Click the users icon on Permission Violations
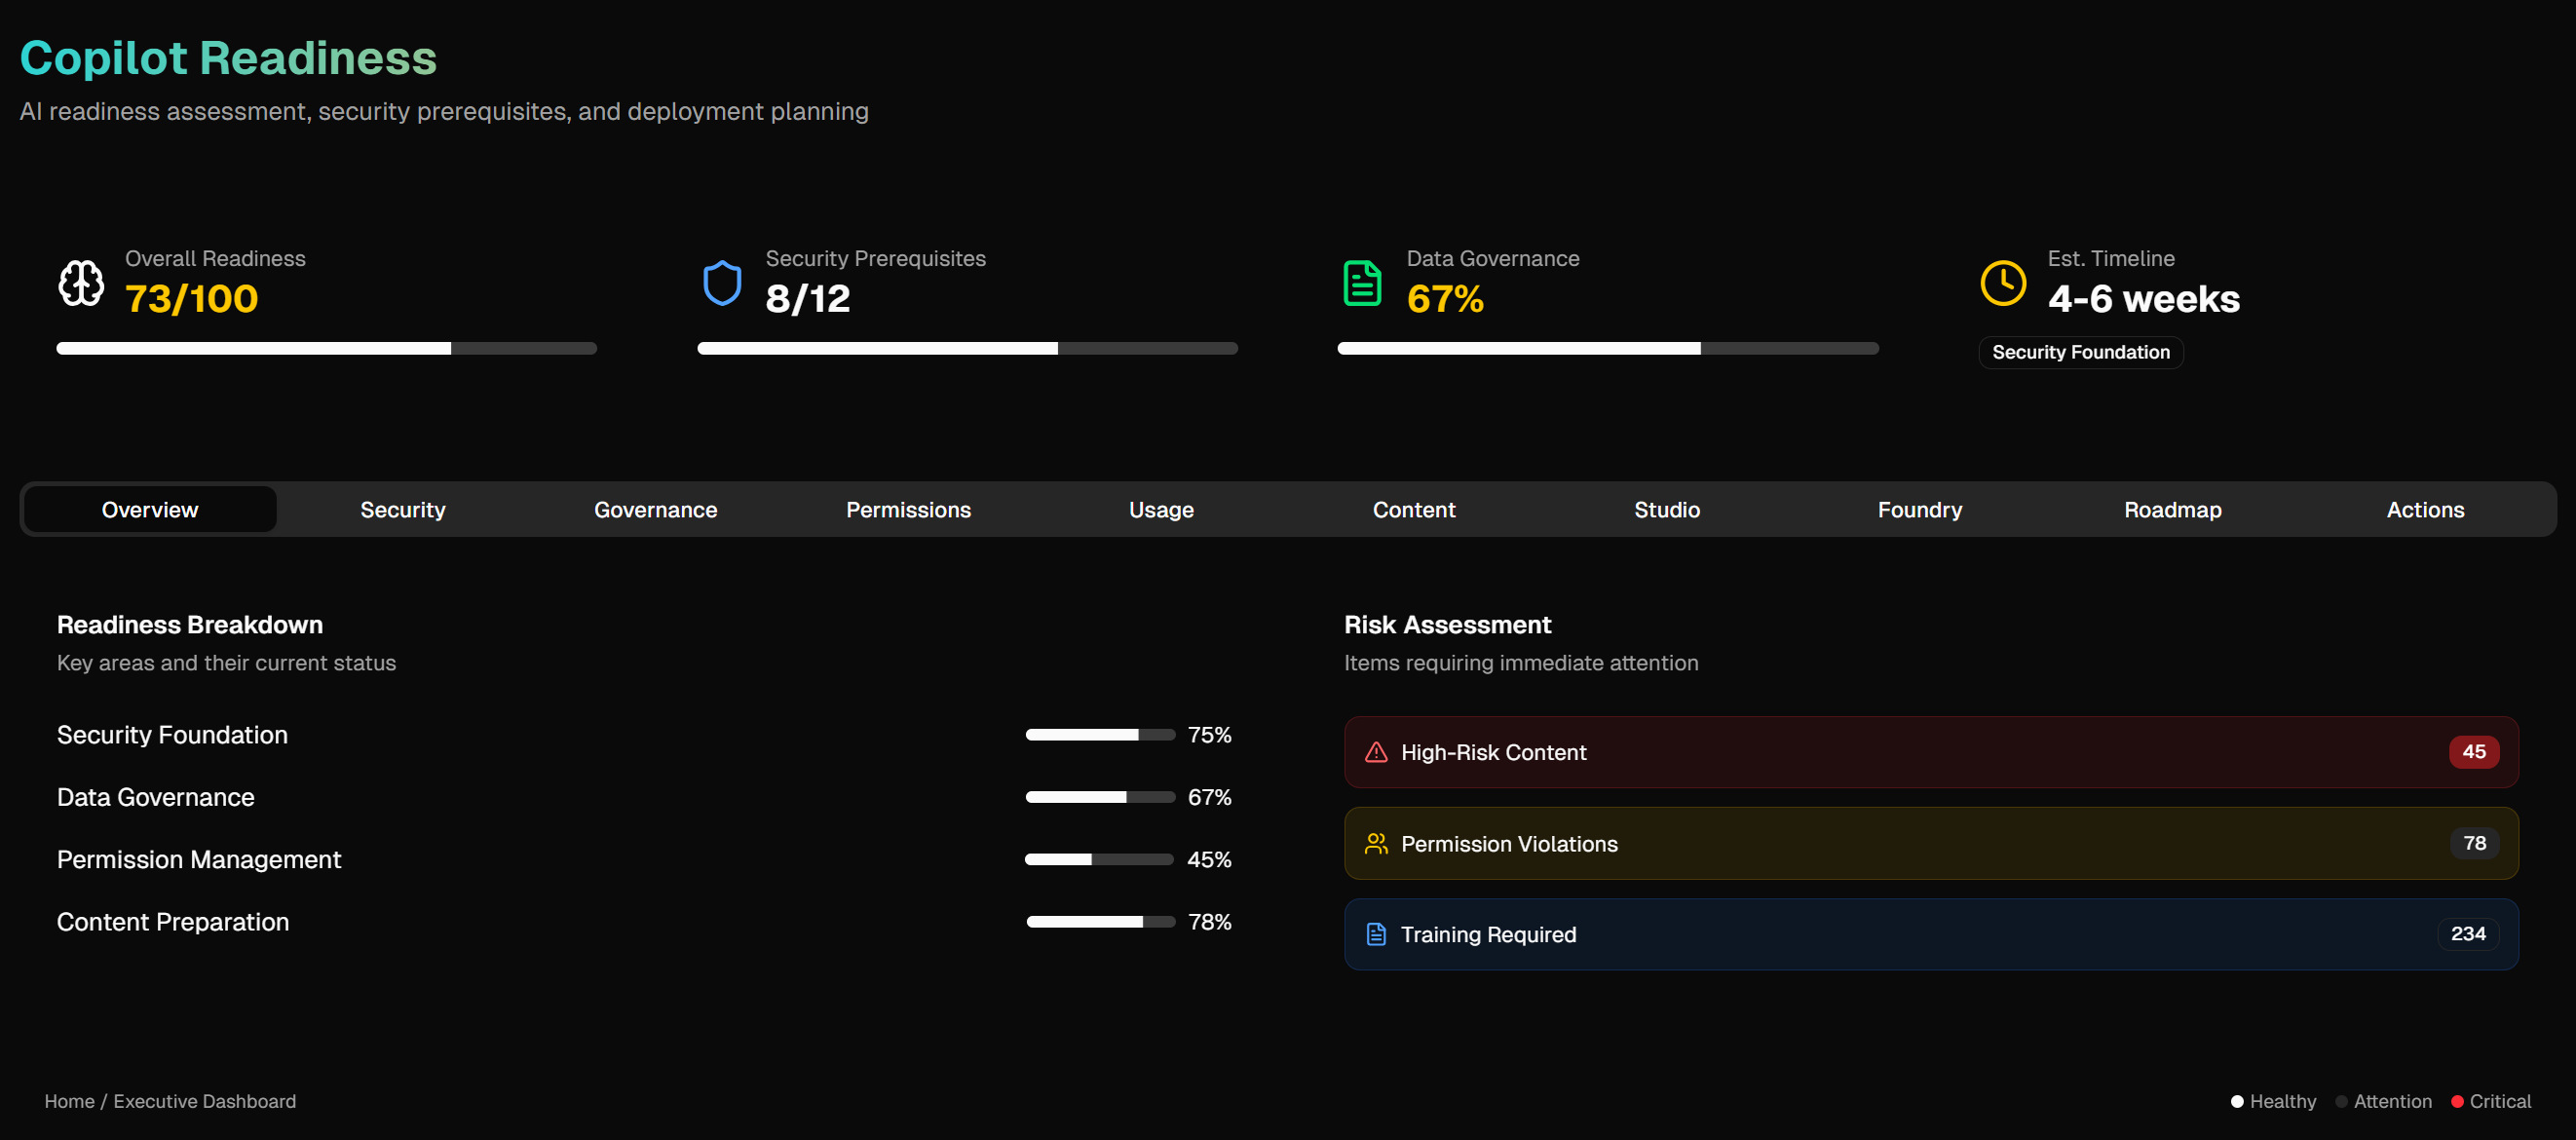 click(1375, 844)
